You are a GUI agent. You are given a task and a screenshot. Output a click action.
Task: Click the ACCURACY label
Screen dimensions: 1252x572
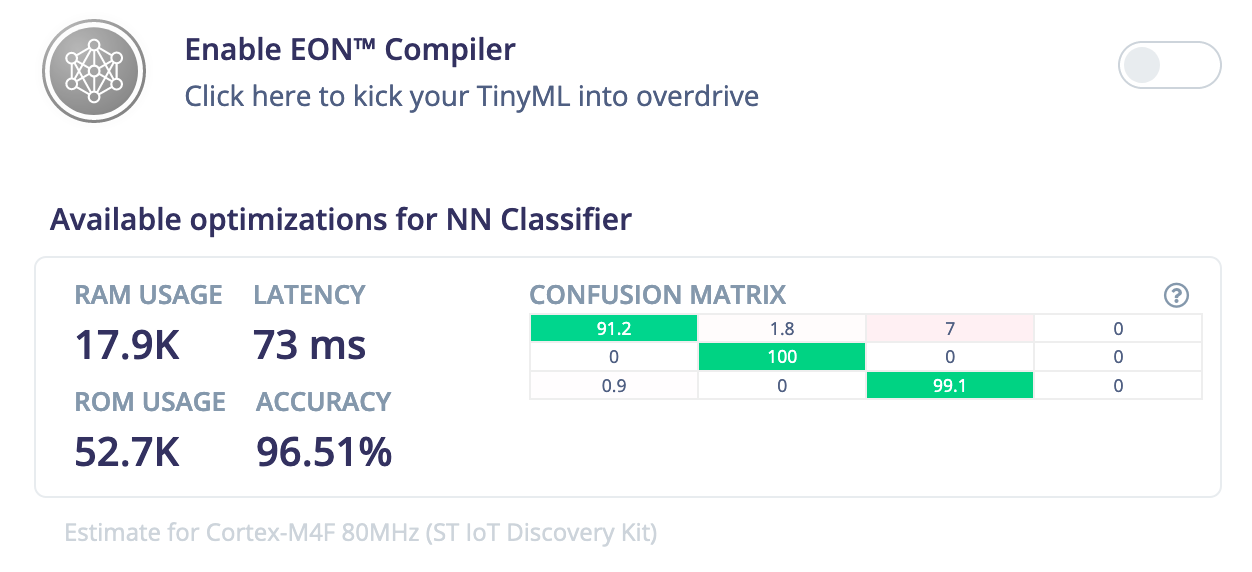pos(324,402)
